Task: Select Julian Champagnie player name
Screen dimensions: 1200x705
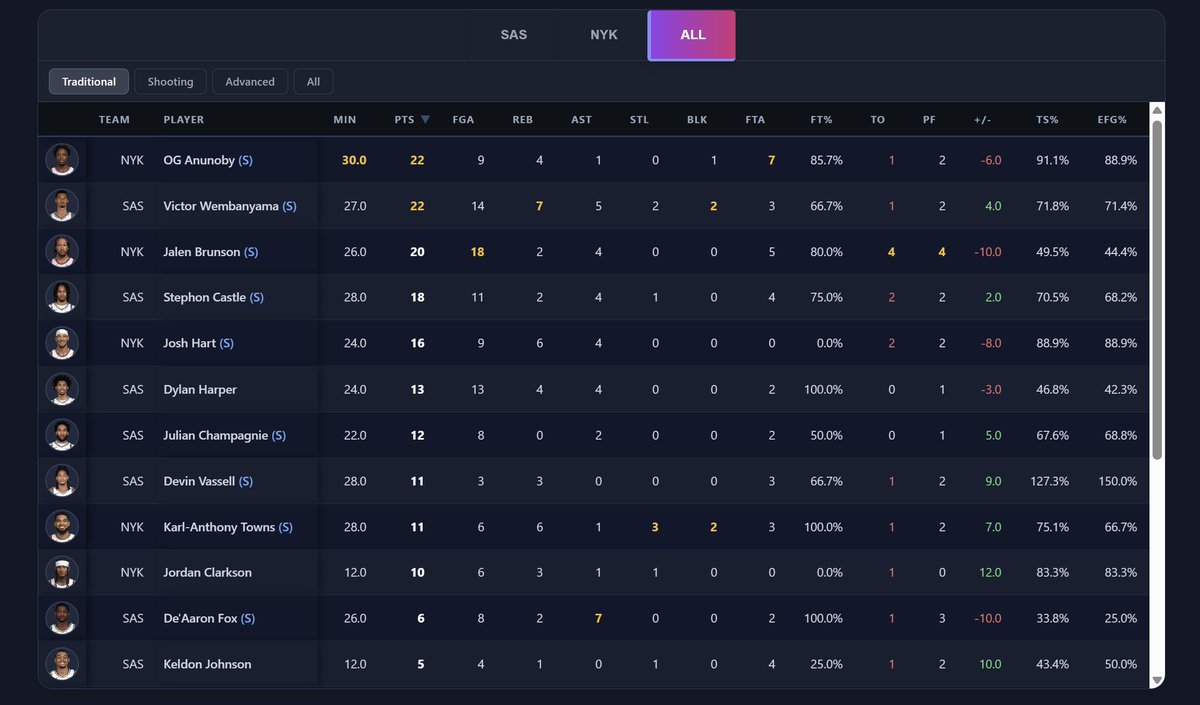Action: pos(216,435)
